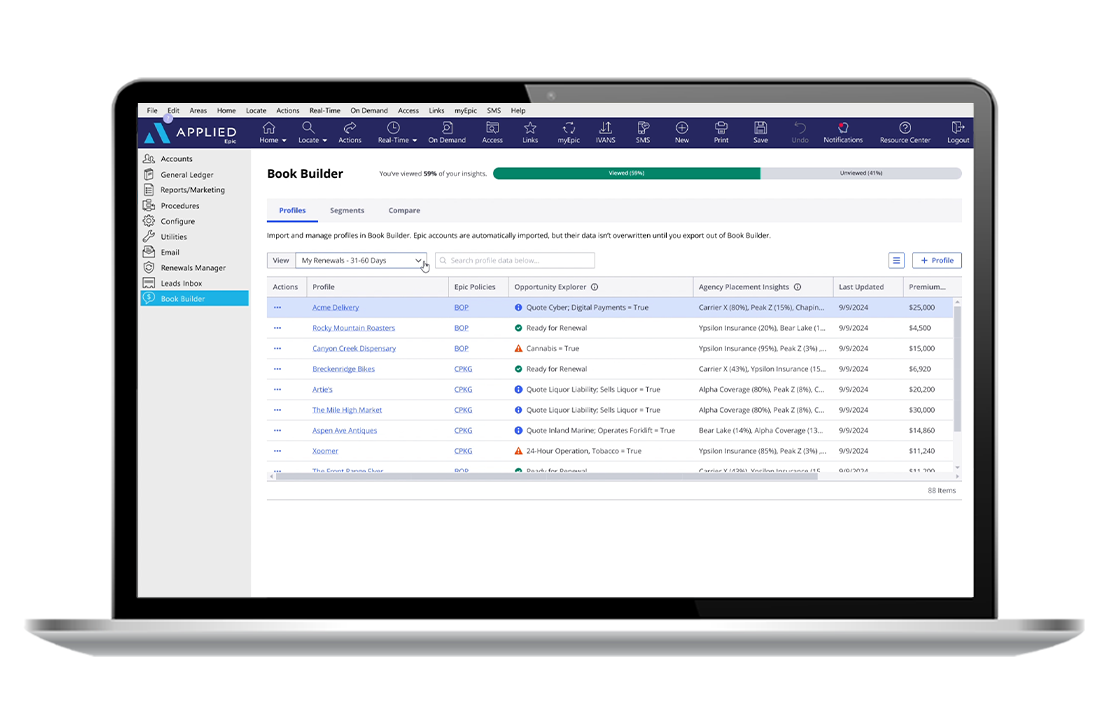The width and height of the screenshot is (1120, 728).
Task: Open The Mile High Market profile link
Action: click(347, 410)
